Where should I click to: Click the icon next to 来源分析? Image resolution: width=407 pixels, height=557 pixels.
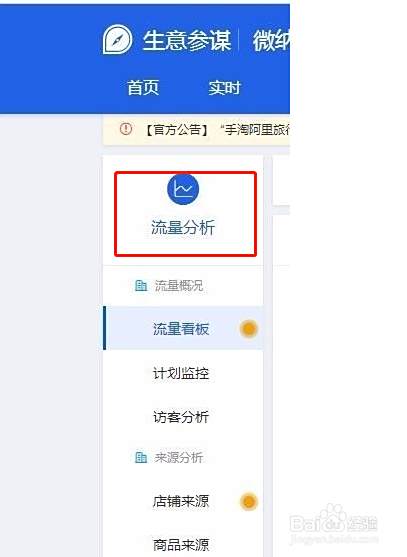pyautogui.click(x=141, y=457)
